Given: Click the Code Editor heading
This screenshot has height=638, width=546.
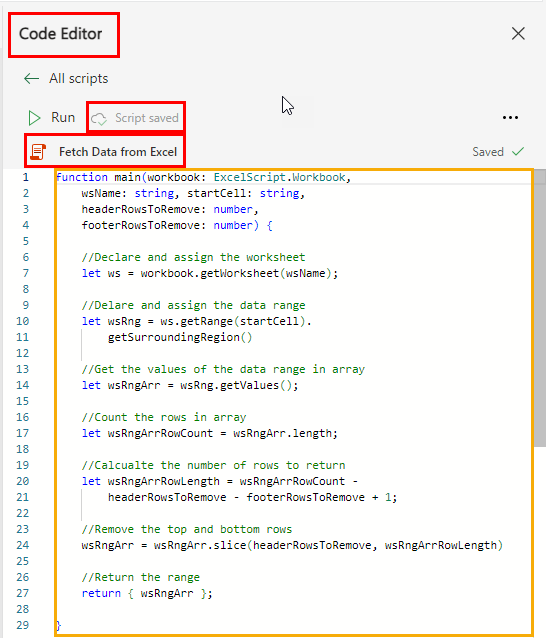Looking at the screenshot, I should (x=61, y=34).
